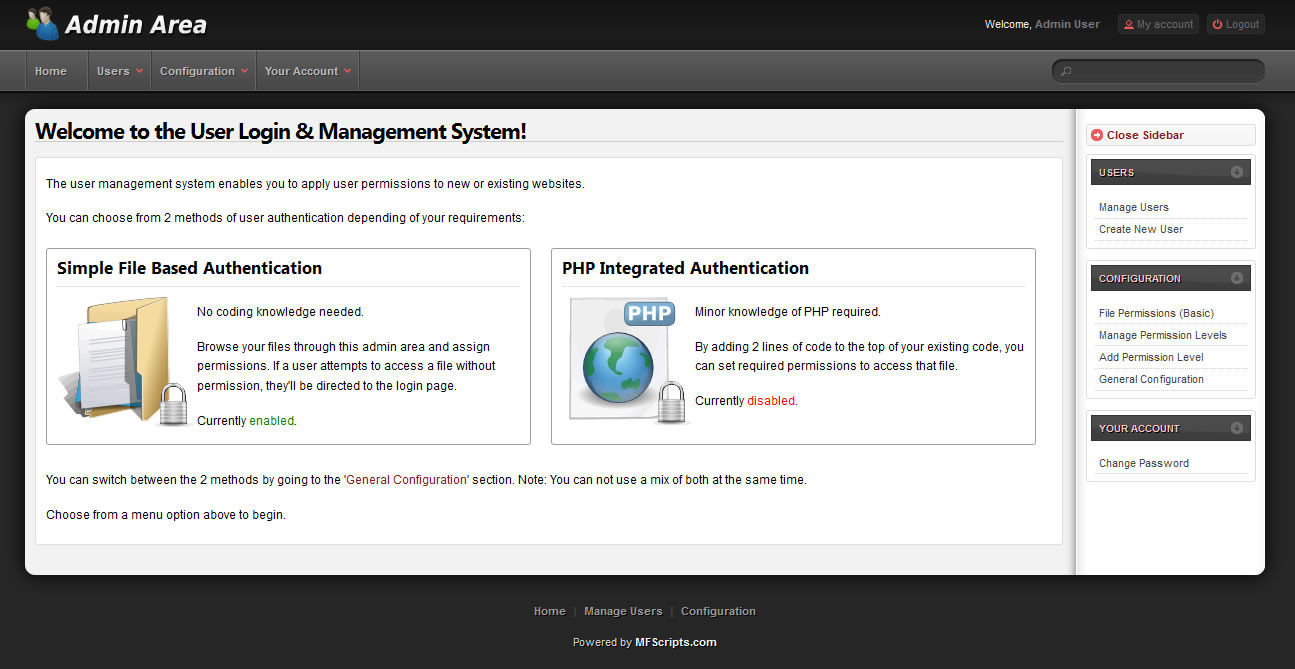Visit the MFScripts.com footer link

pos(676,642)
